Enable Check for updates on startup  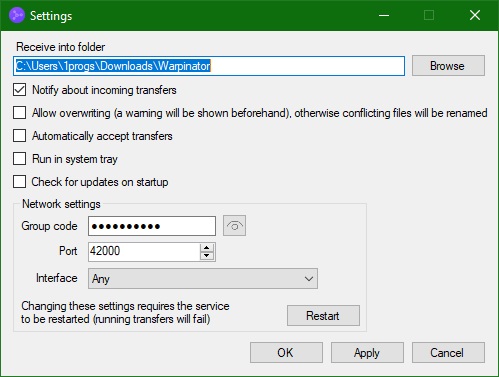(19, 182)
